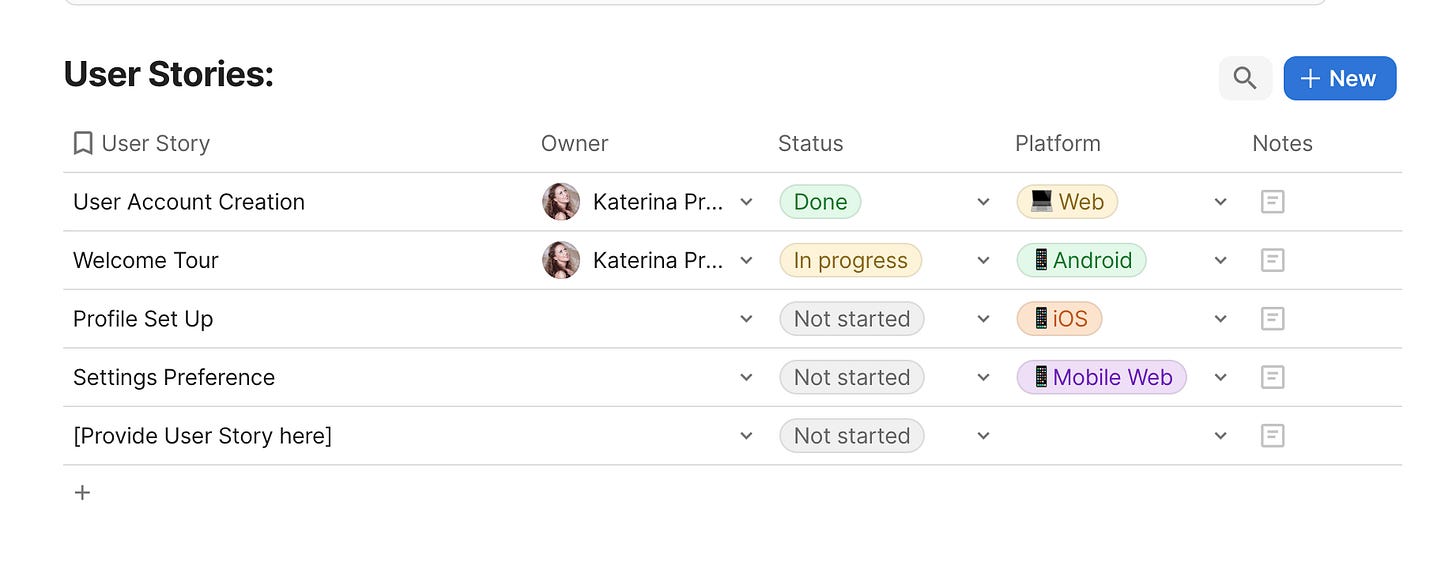Expand platform dropdown for Provide User Story row

[x=1220, y=436]
